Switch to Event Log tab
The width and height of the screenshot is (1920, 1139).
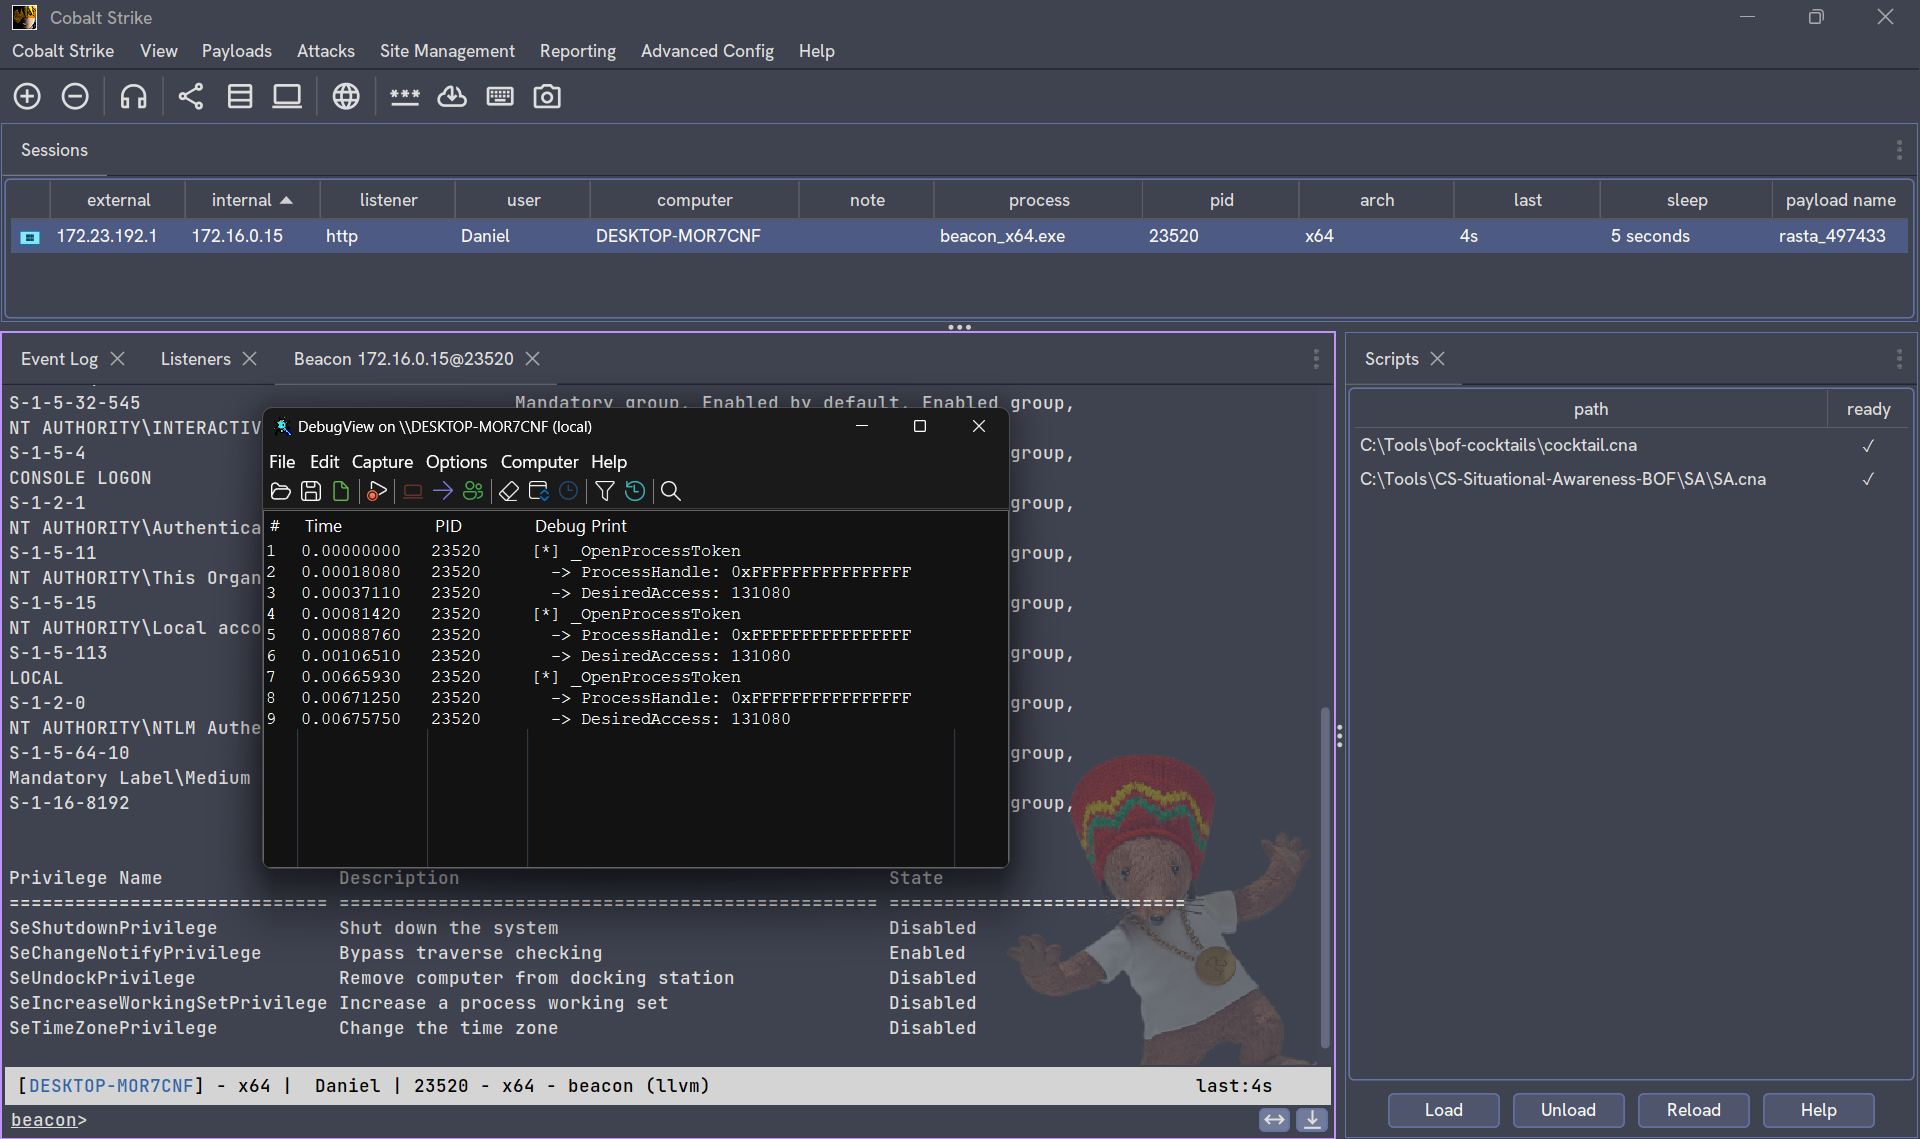pyautogui.click(x=59, y=359)
